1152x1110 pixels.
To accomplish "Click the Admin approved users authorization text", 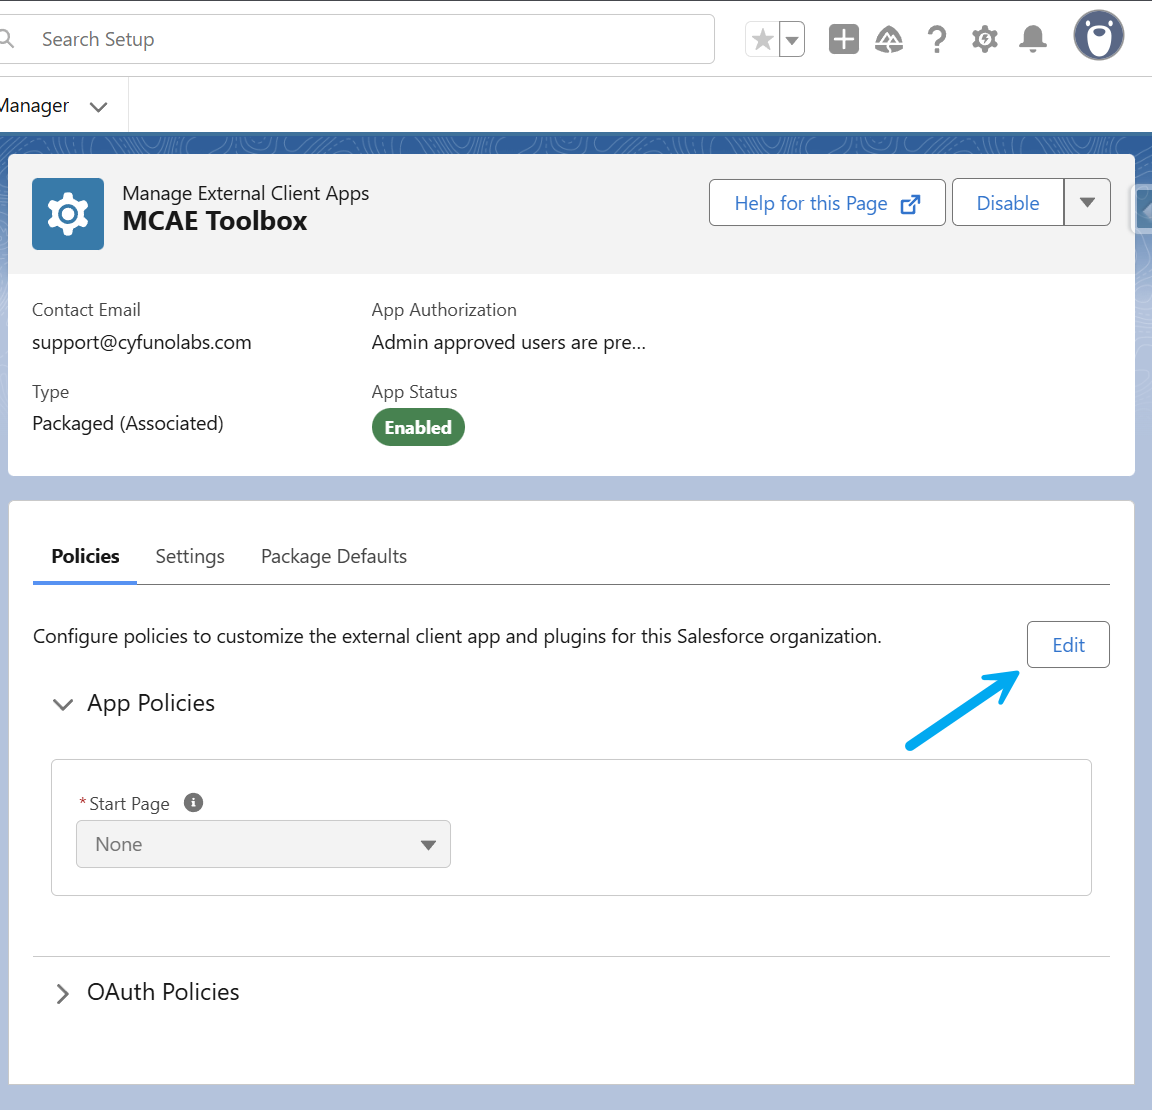I will (508, 343).
